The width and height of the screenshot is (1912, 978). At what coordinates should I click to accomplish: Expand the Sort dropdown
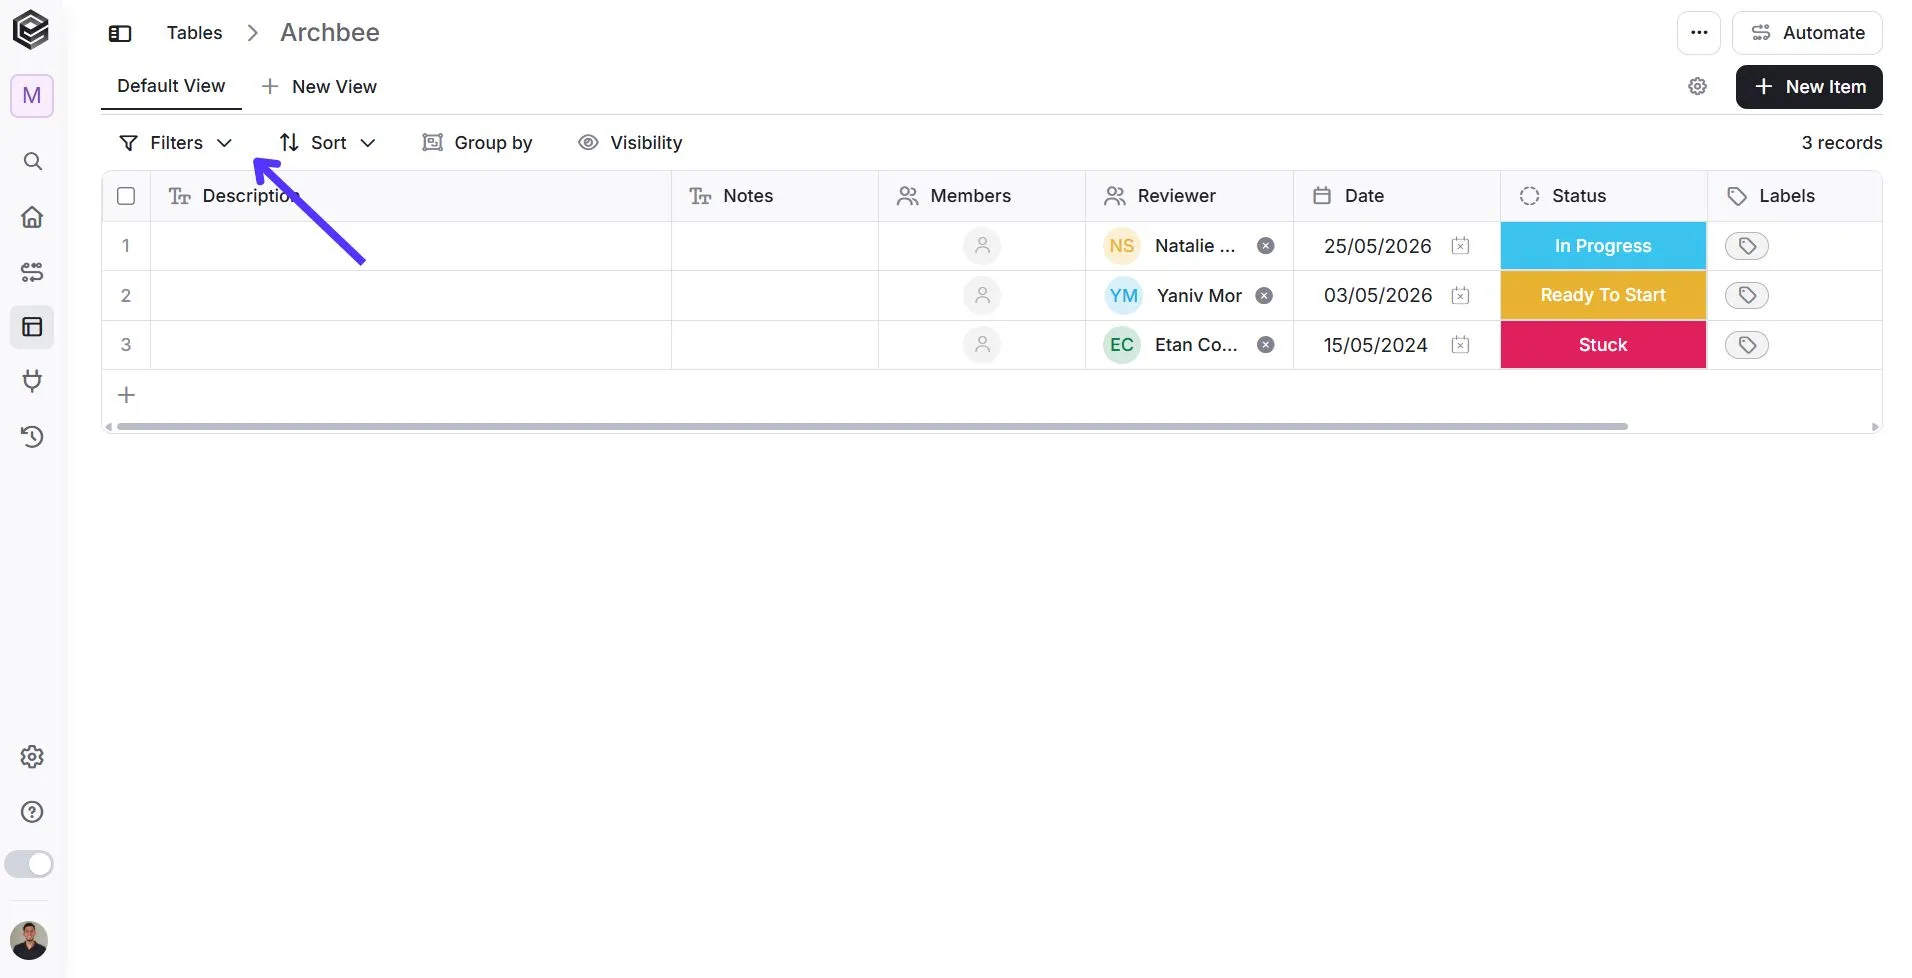point(328,143)
